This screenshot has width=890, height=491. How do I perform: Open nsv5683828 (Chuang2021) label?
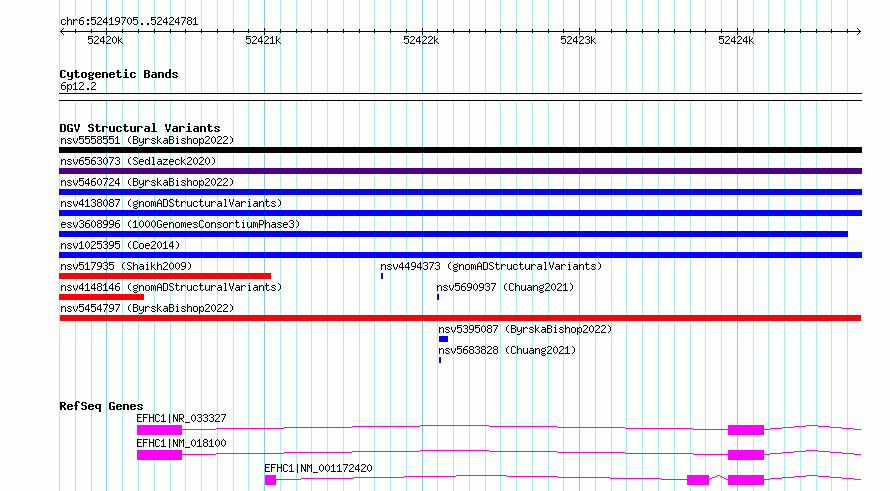coord(507,350)
